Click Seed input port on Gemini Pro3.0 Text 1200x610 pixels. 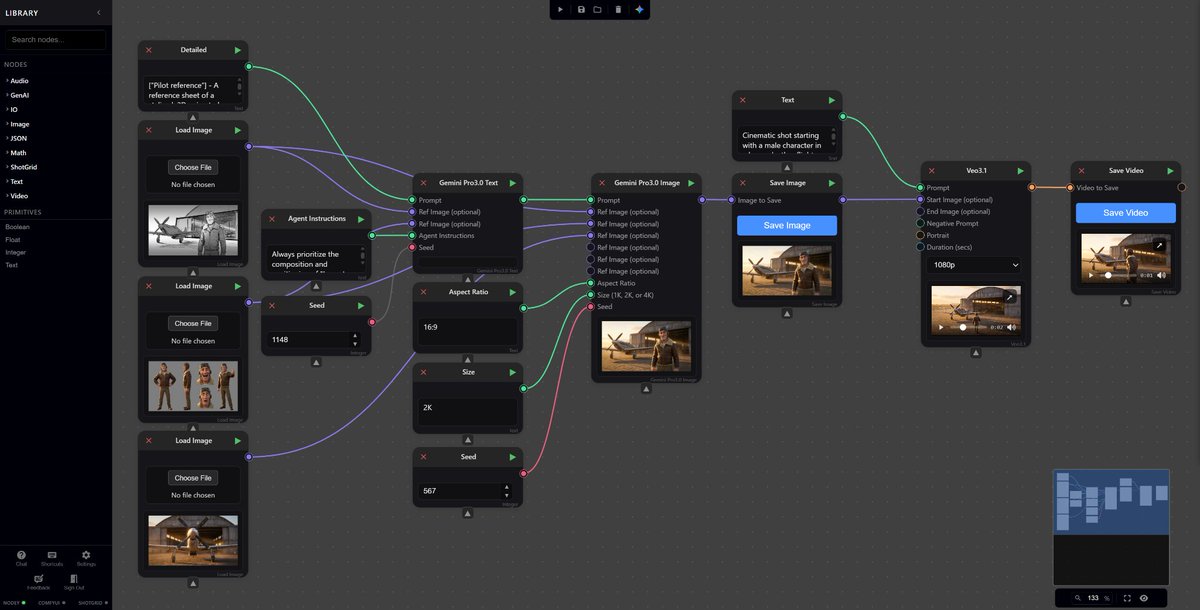411,247
